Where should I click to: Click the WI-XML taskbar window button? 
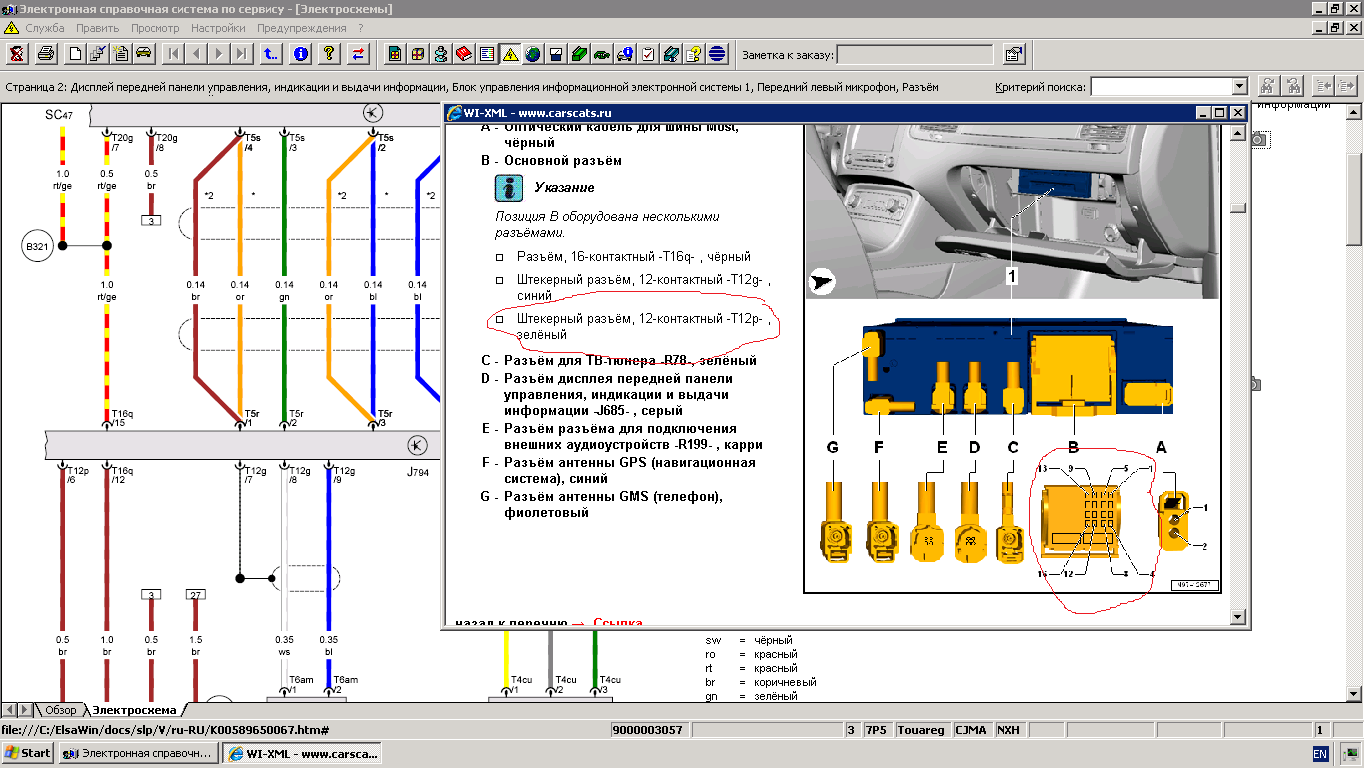click(x=301, y=753)
